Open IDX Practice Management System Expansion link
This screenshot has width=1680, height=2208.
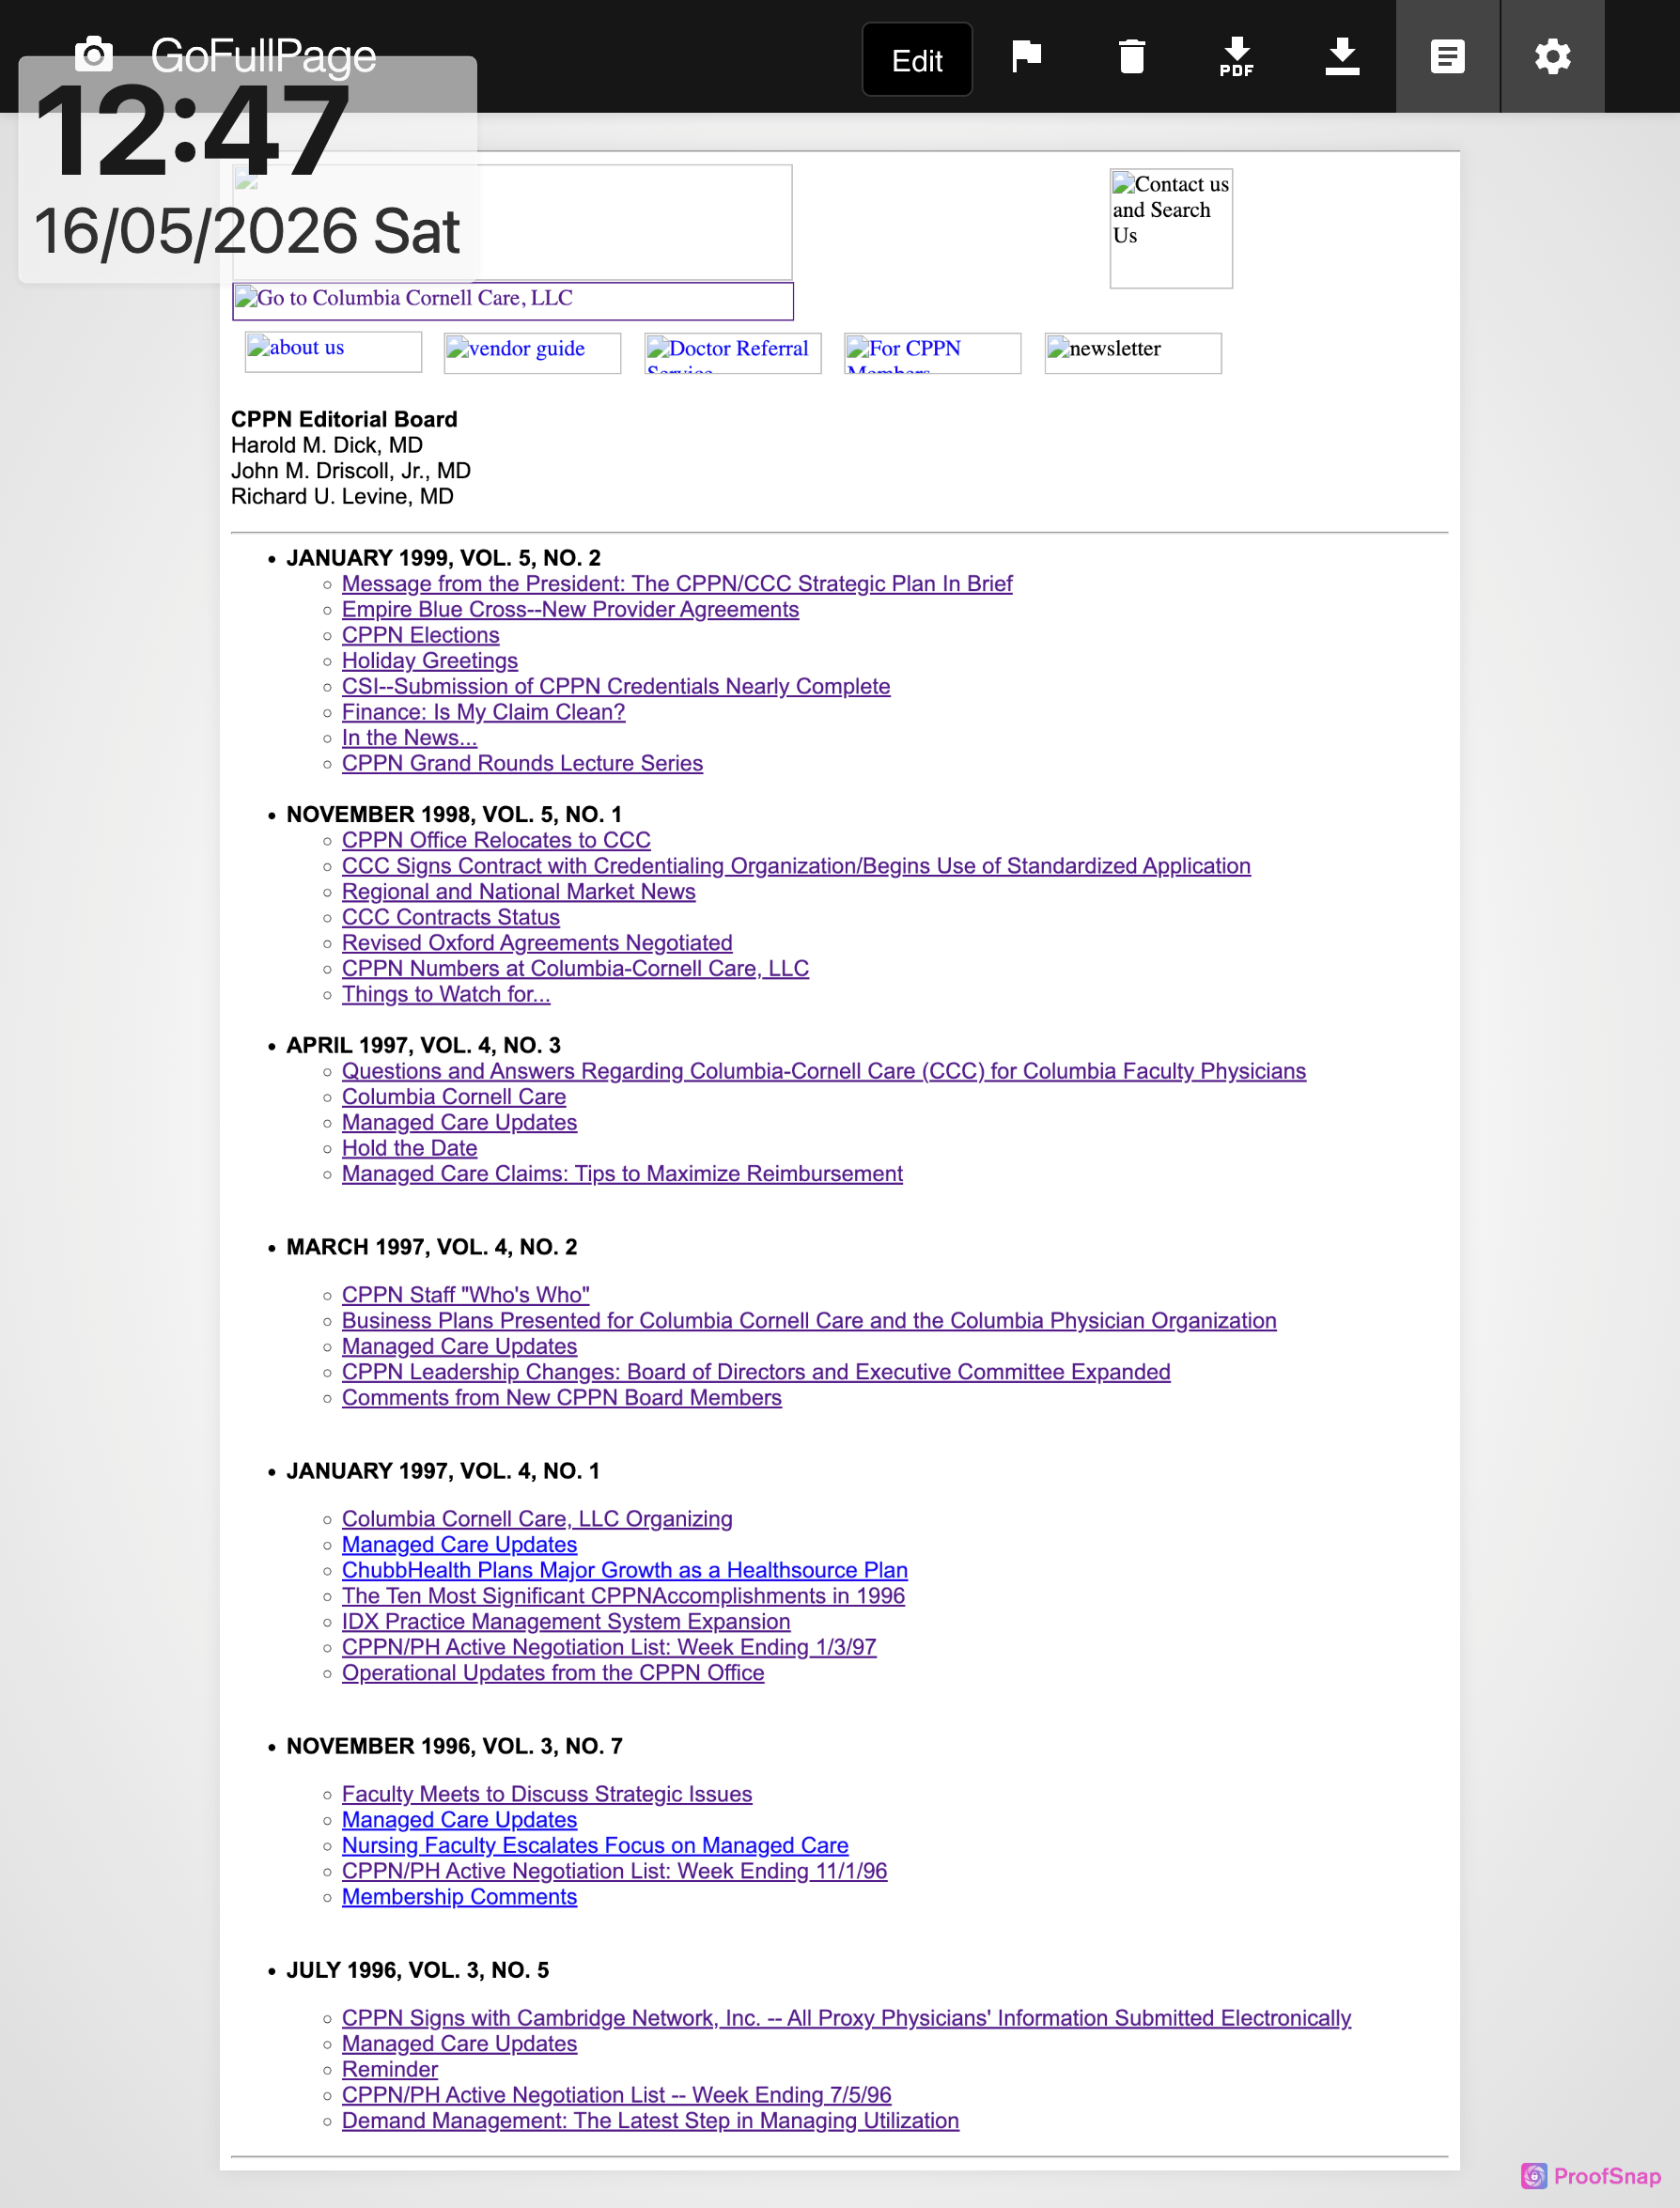point(566,1622)
